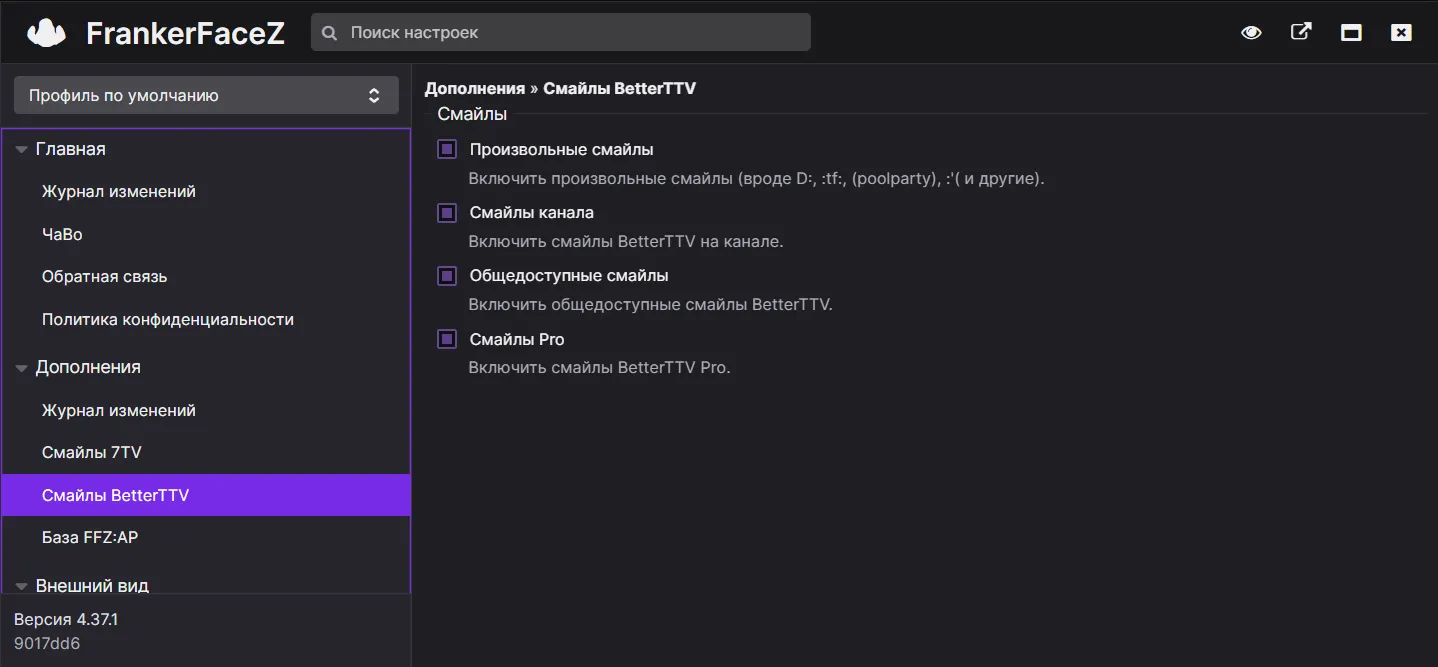Click the eye icon in the header
Viewport: 1438px width, 667px height.
pos(1251,32)
